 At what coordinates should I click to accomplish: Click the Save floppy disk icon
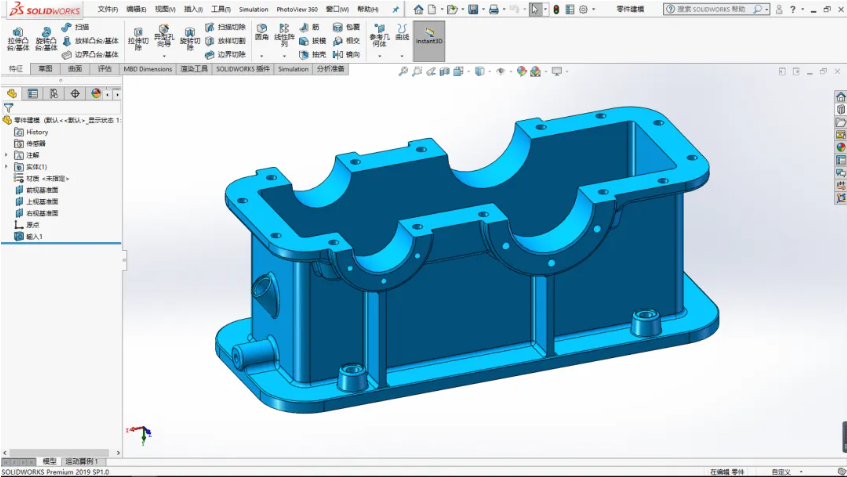tap(473, 9)
